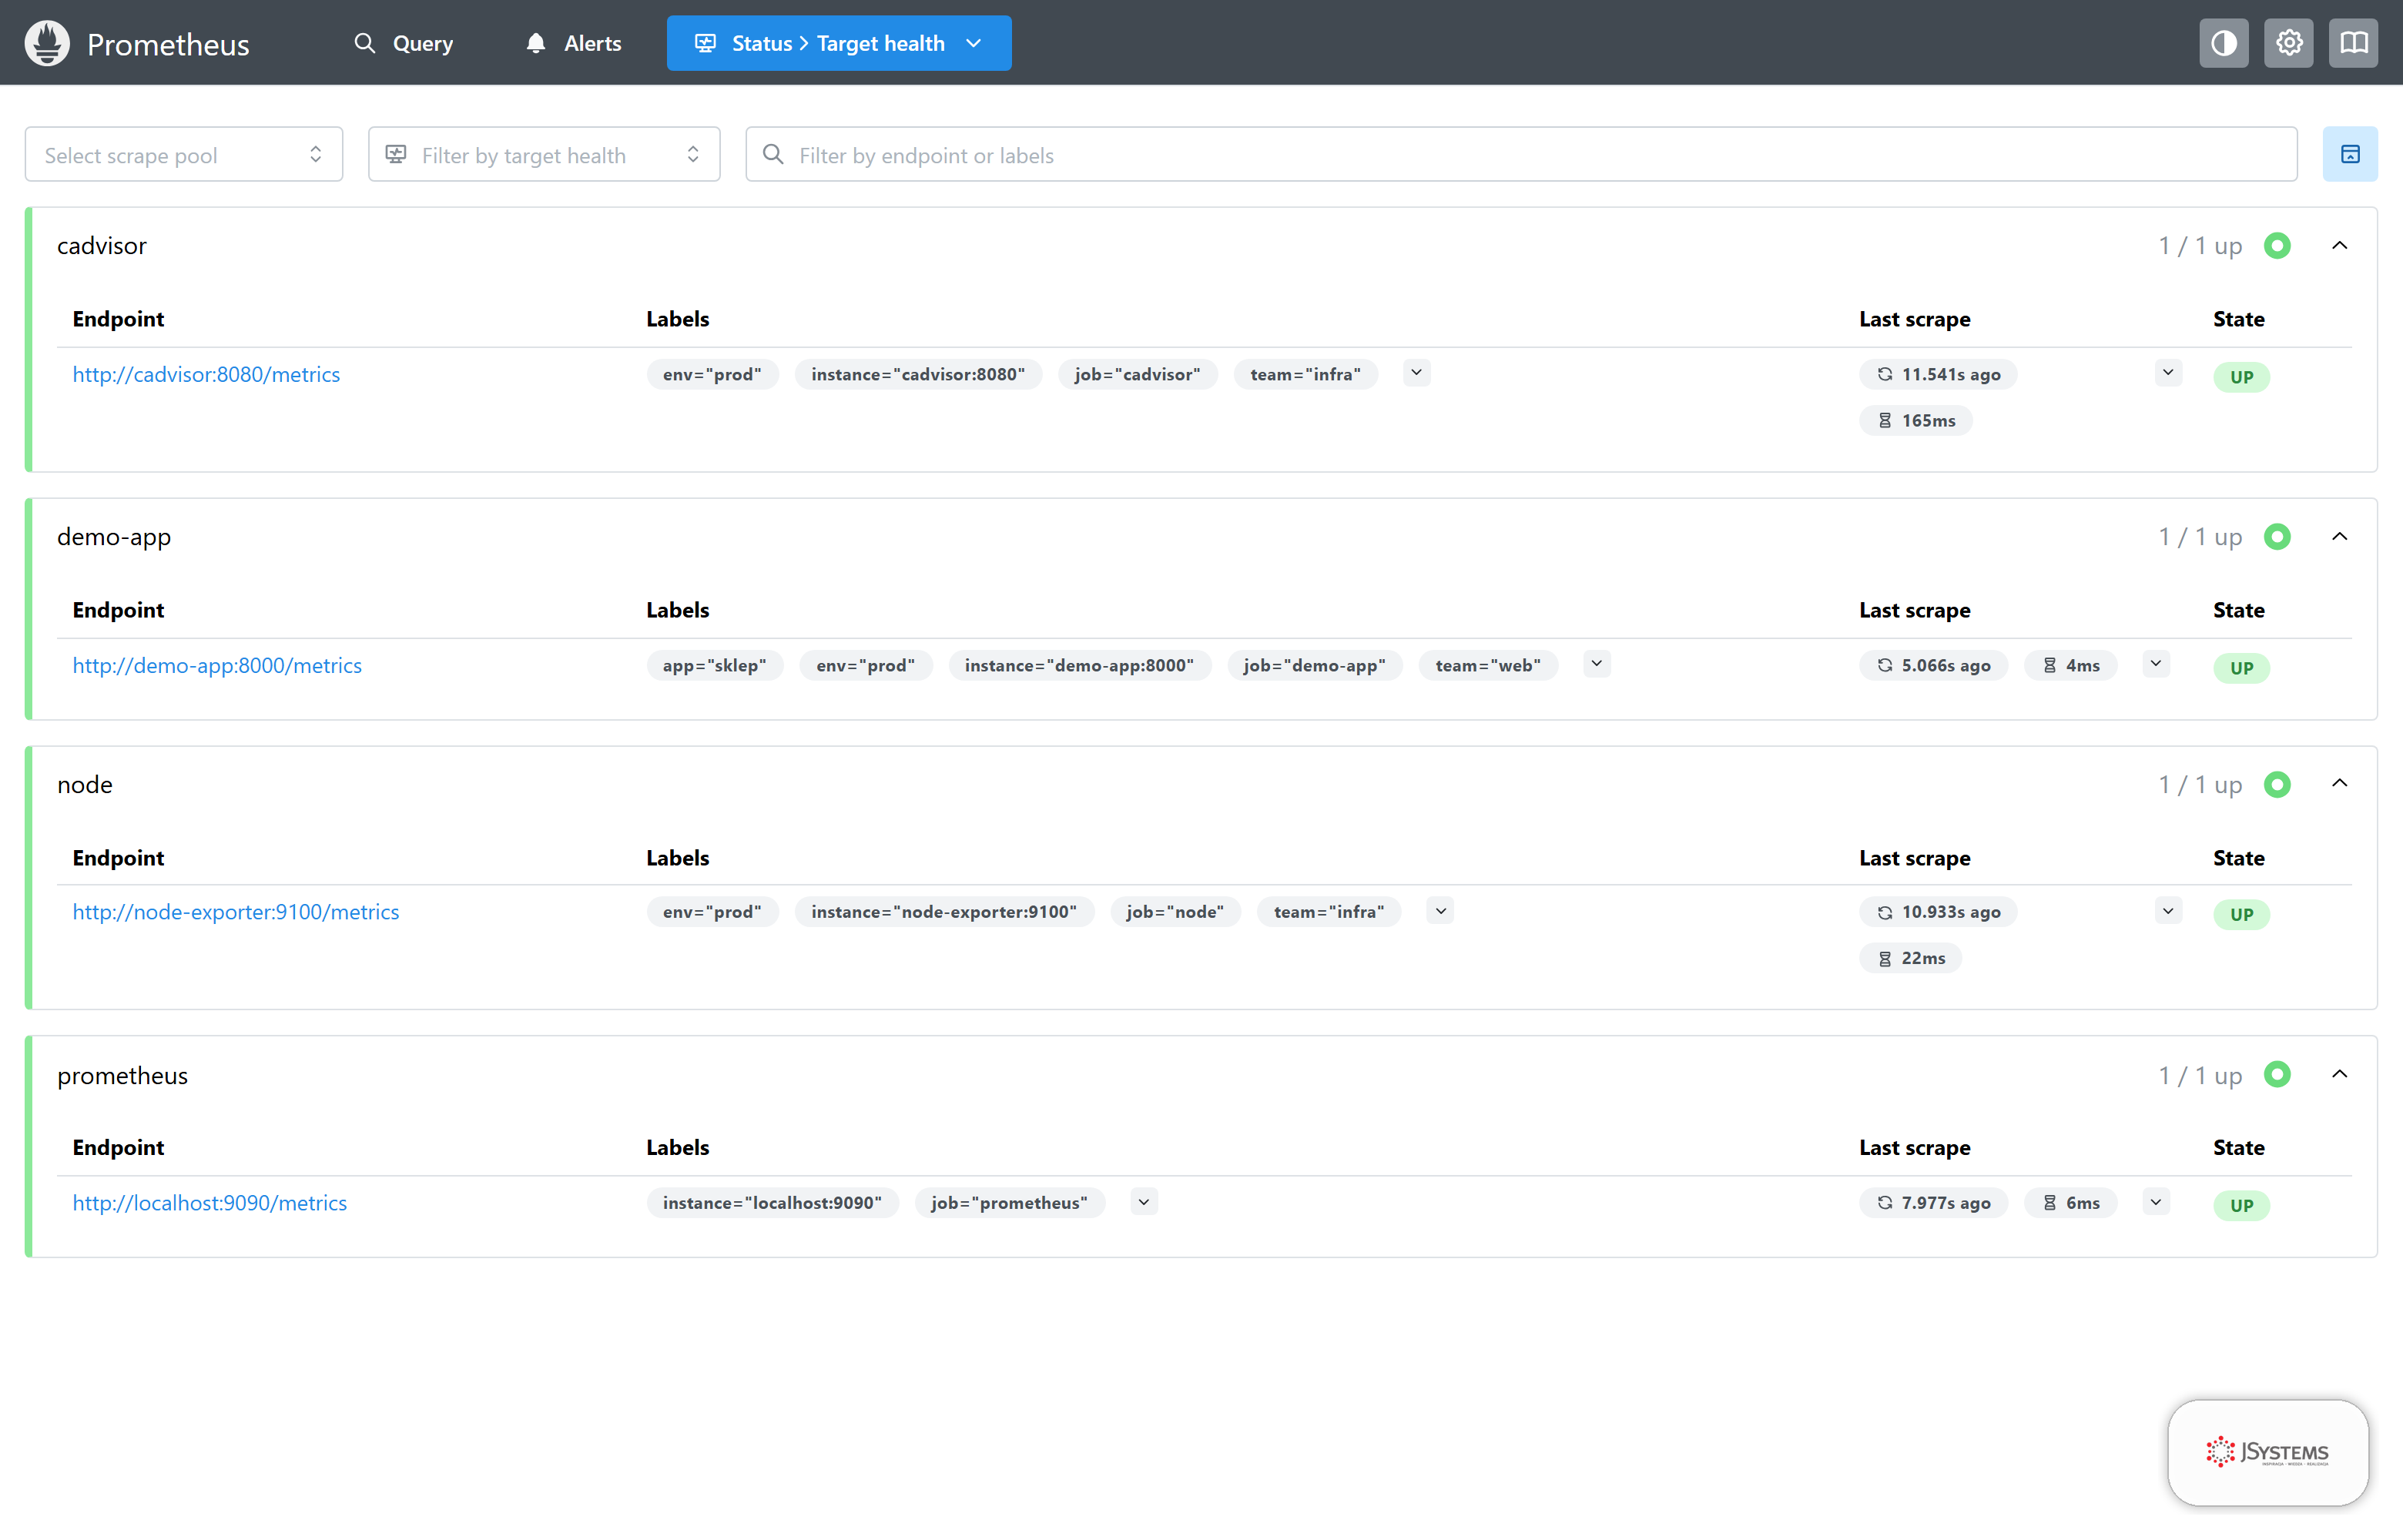Open http://localhost:9090/metrics link
This screenshot has width=2403, height=1540.
[x=210, y=1203]
